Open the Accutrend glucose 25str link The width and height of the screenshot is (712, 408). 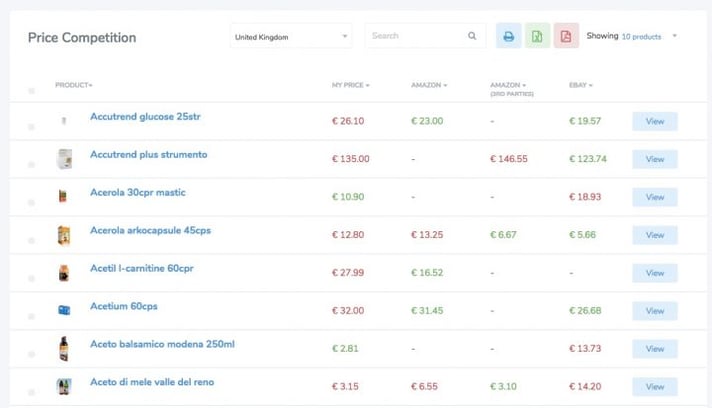click(x=145, y=117)
